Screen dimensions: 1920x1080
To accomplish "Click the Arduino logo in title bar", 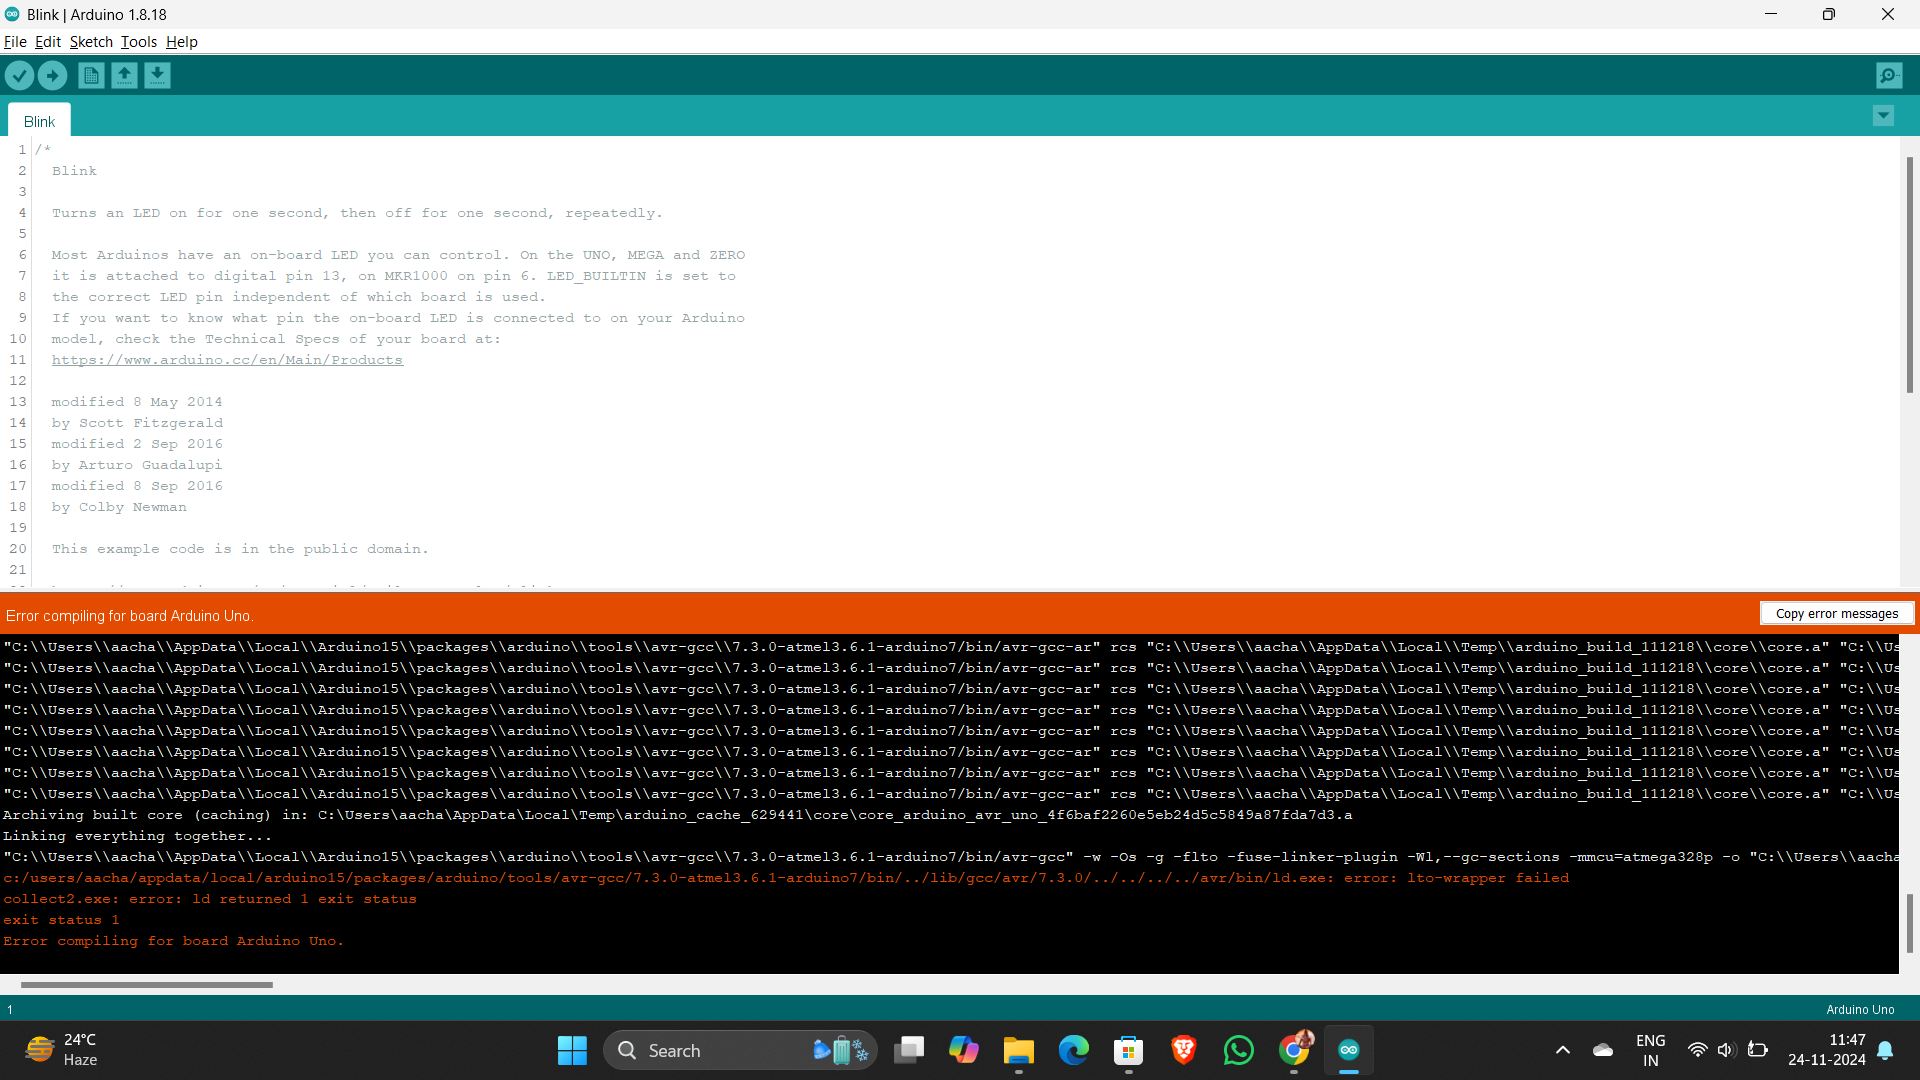I will pyautogui.click(x=12, y=14).
